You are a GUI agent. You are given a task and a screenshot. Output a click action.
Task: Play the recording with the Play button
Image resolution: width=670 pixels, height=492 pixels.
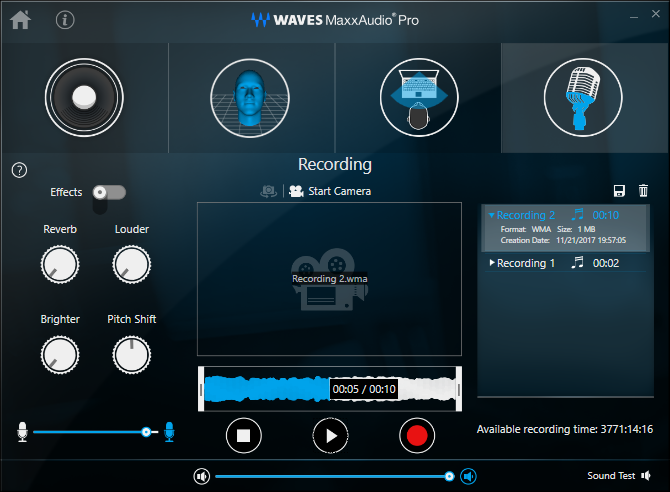tap(330, 436)
